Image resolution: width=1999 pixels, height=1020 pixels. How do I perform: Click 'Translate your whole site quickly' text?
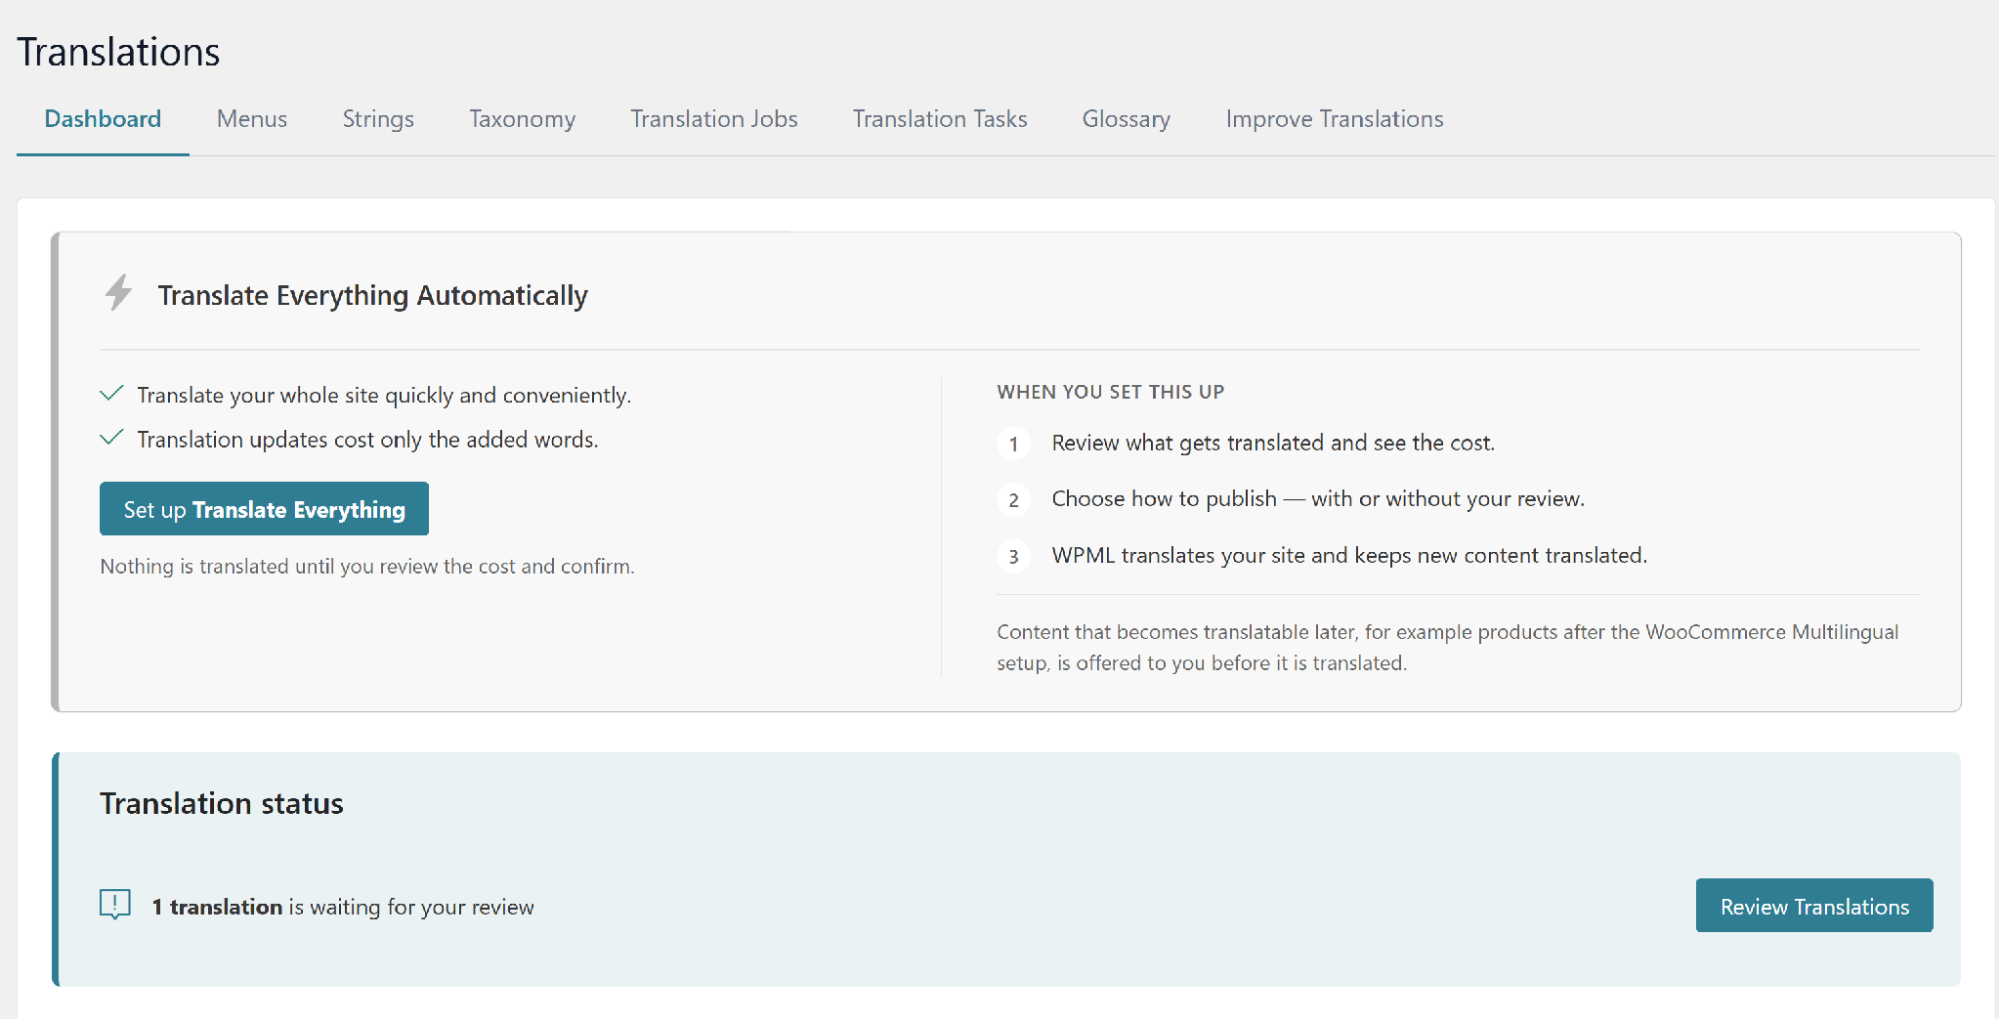pyautogui.click(x=384, y=395)
